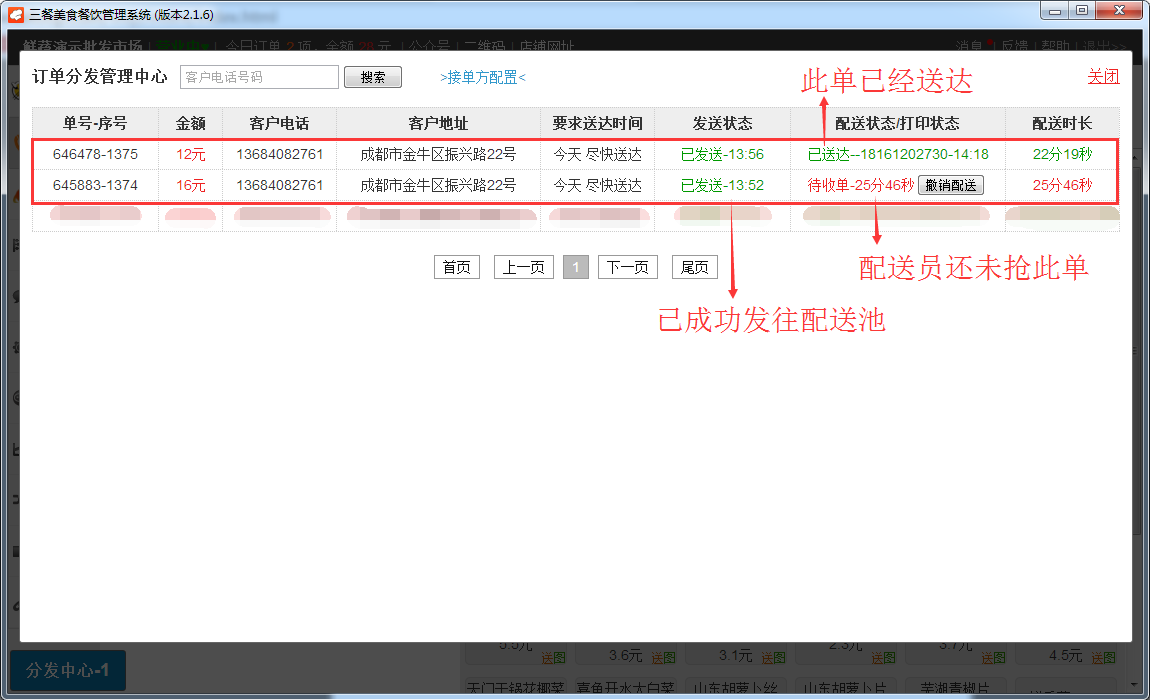Minimize the window
1150x700 pixels.
point(1056,10)
